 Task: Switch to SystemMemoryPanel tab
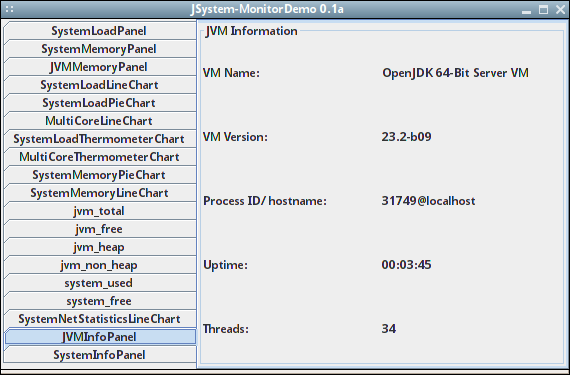[100, 49]
